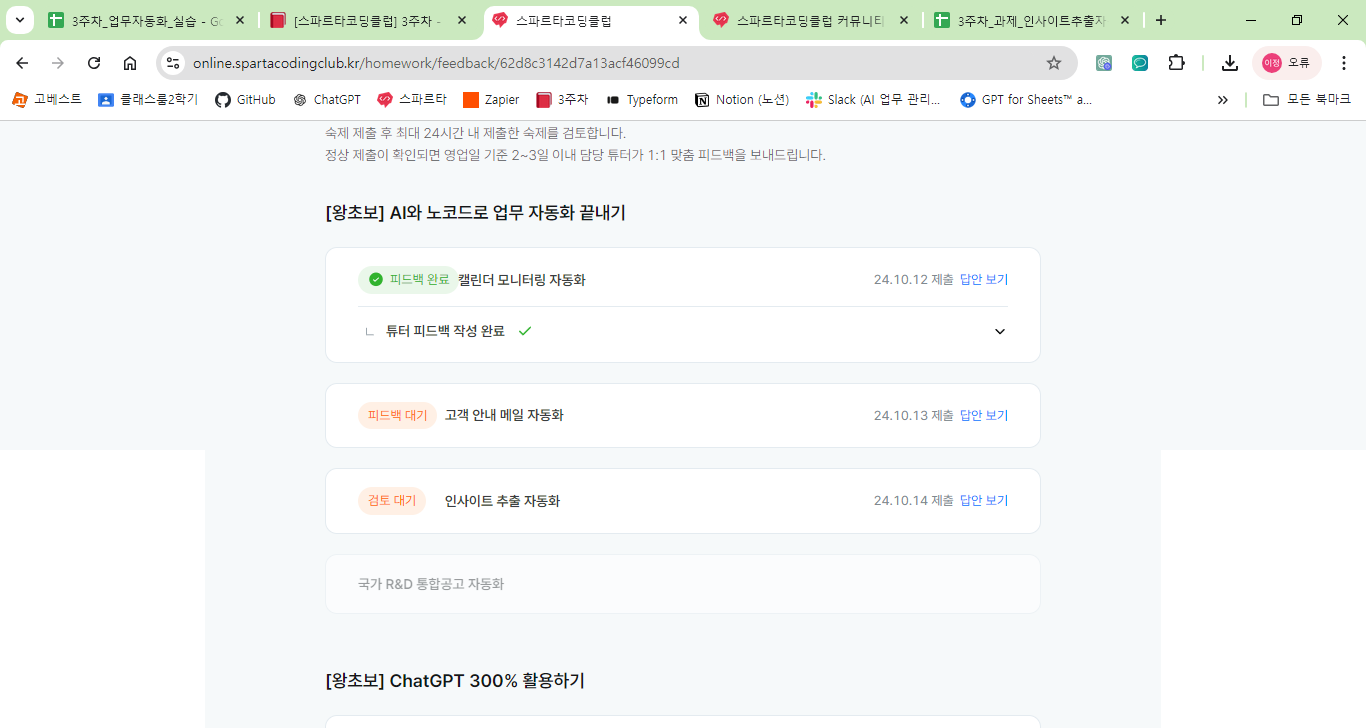
Task: Open the browser home page
Action: click(130, 63)
